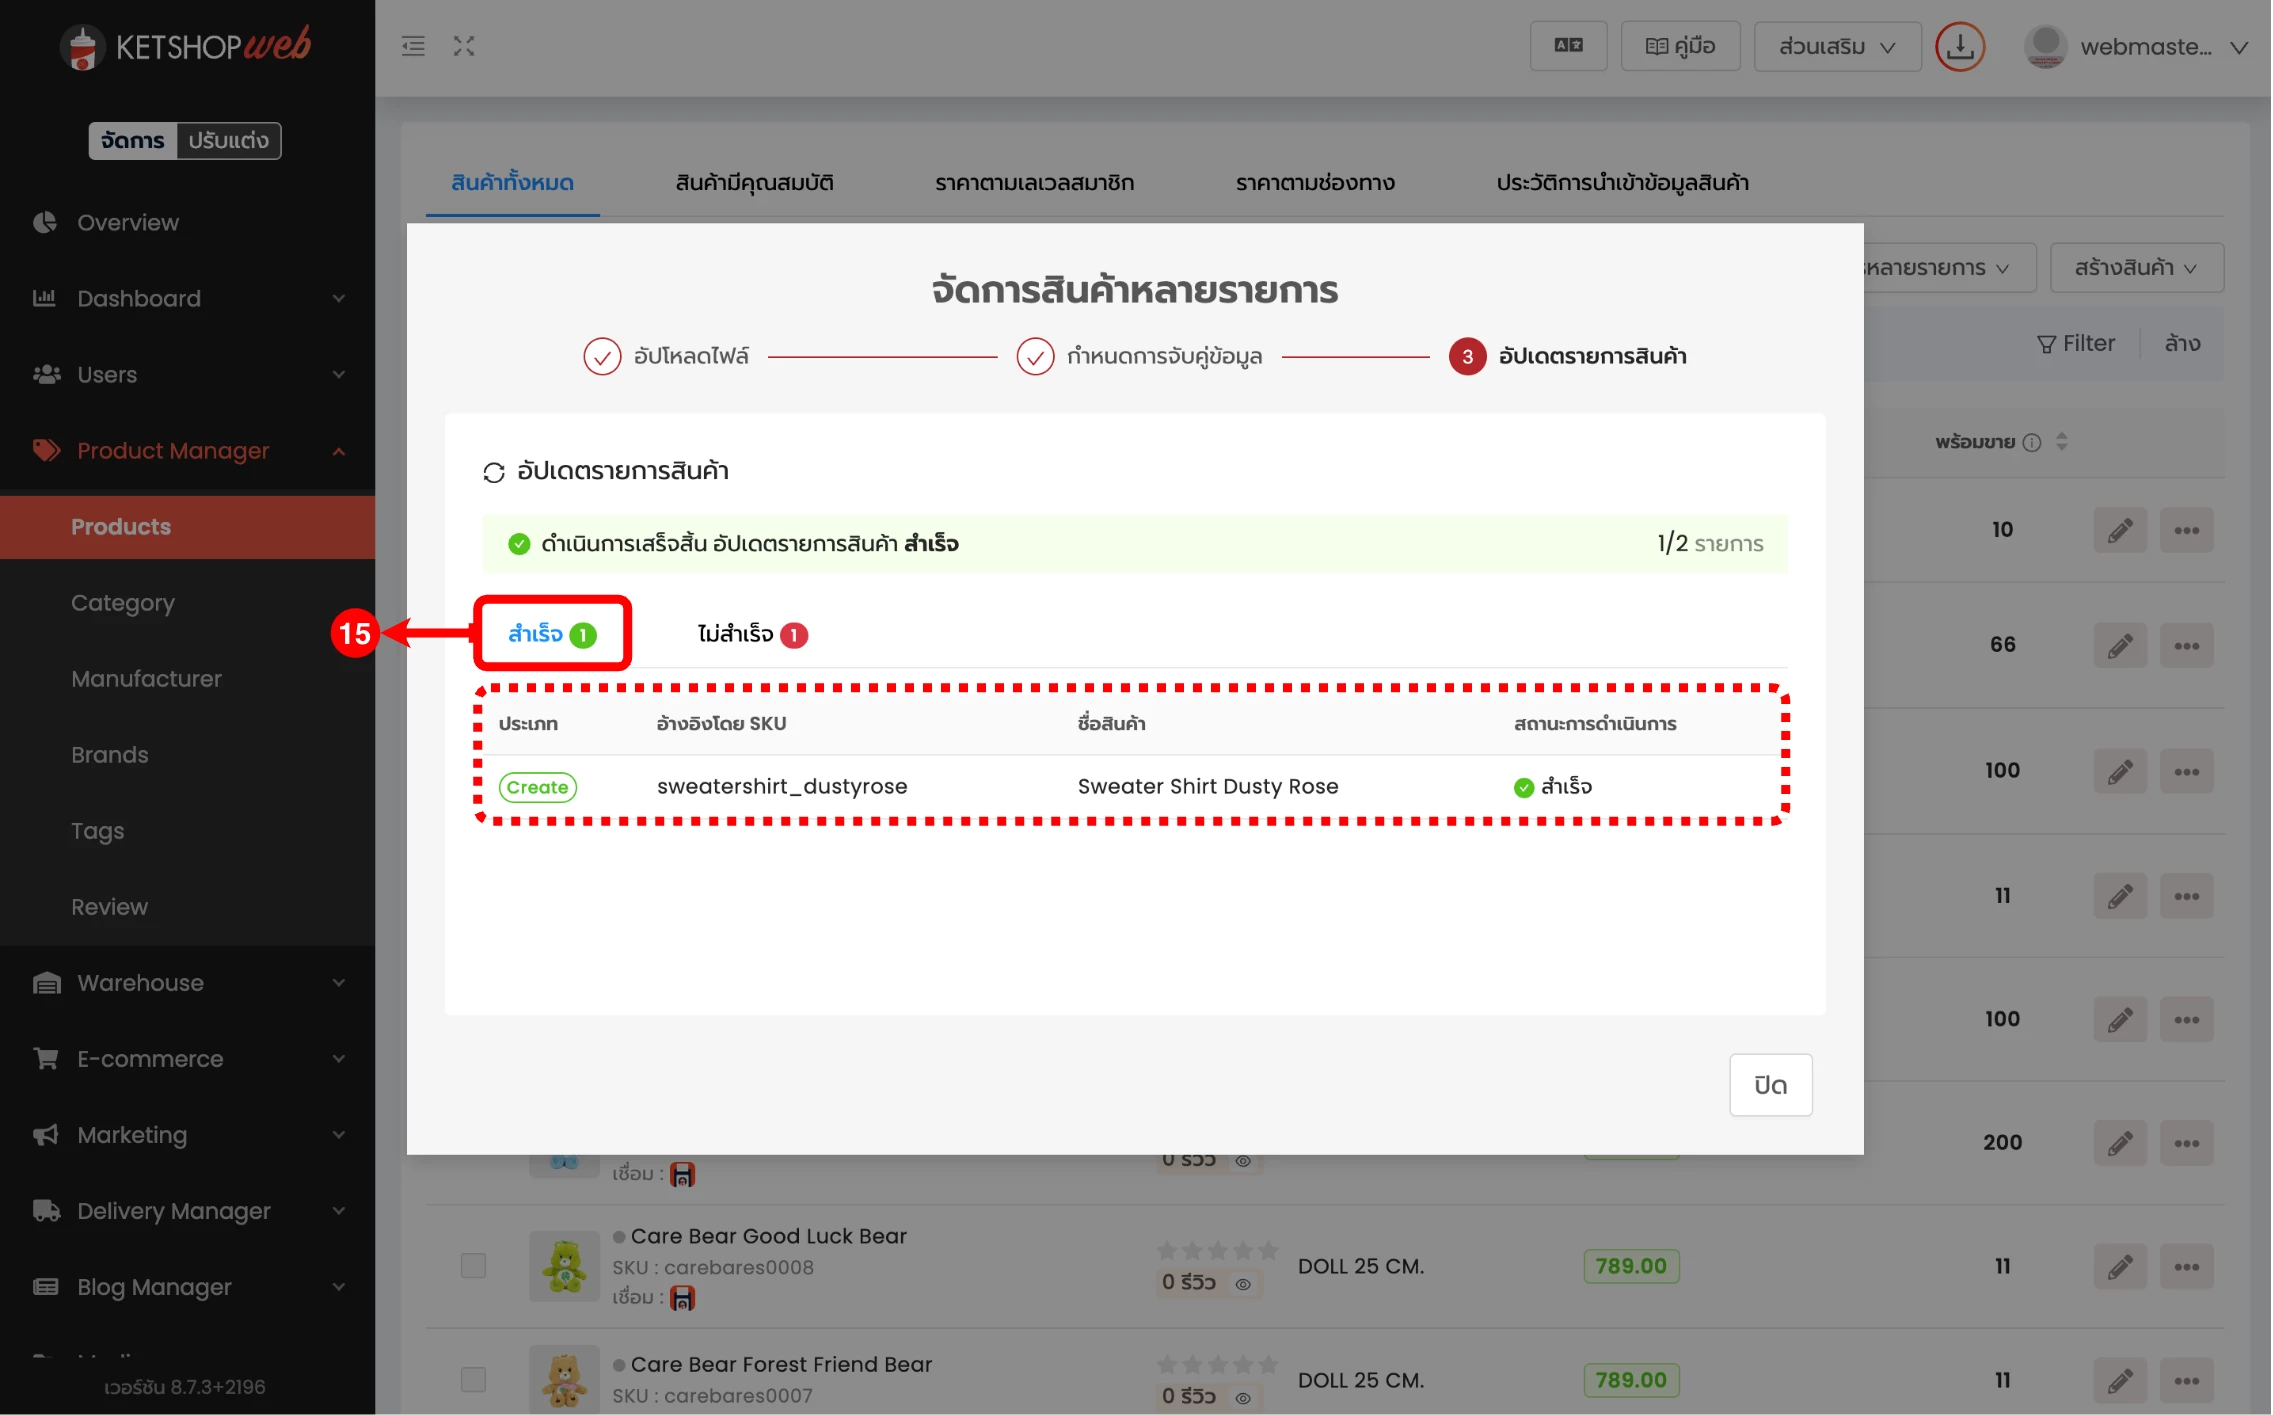Click the download icon in top bar
This screenshot has height=1415, width=2273.
pos(1959,47)
